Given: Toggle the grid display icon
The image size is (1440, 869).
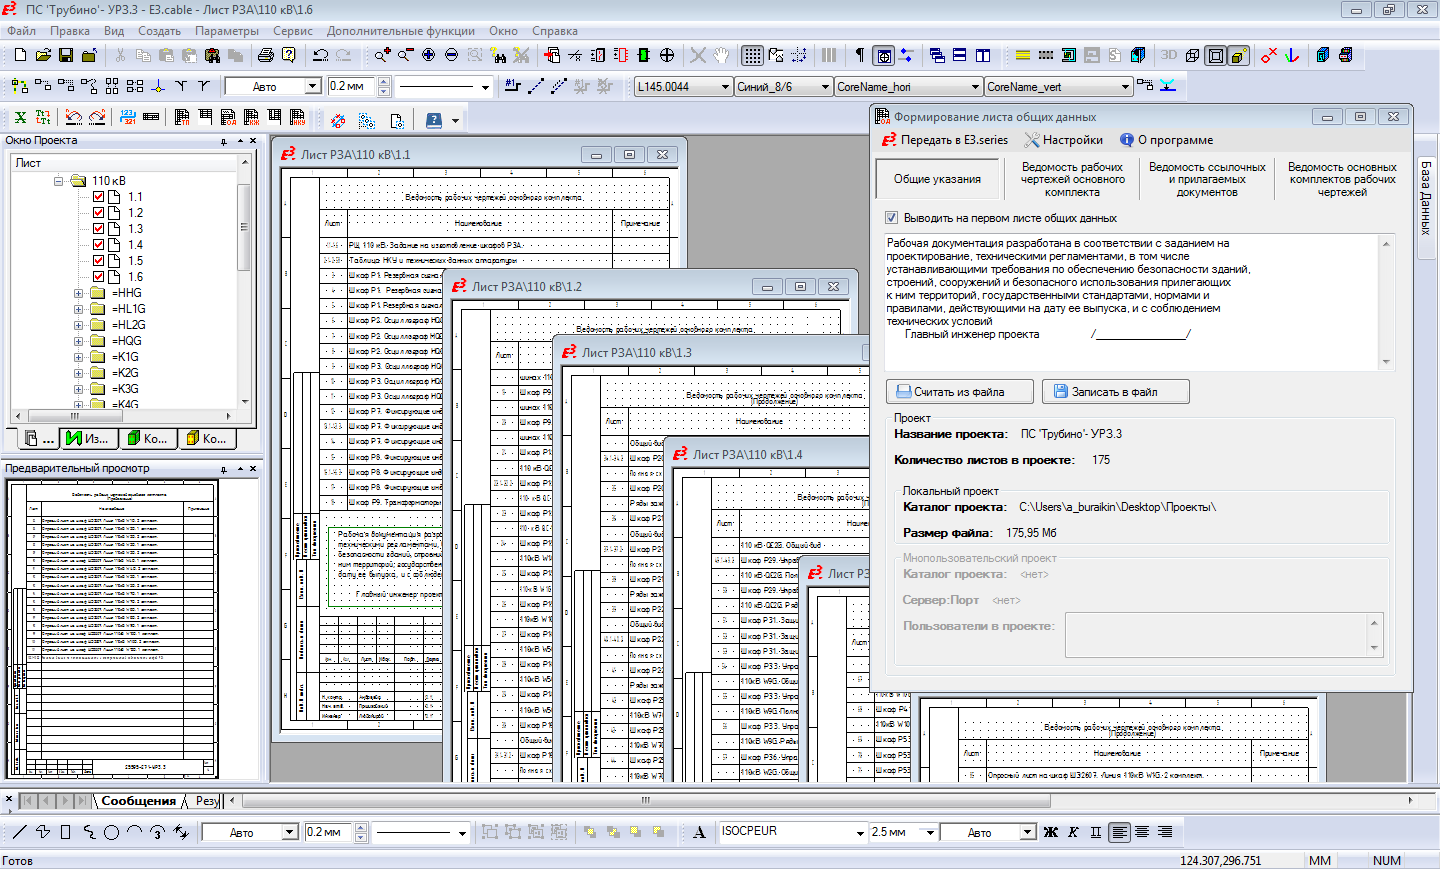Looking at the screenshot, I should click(x=752, y=55).
